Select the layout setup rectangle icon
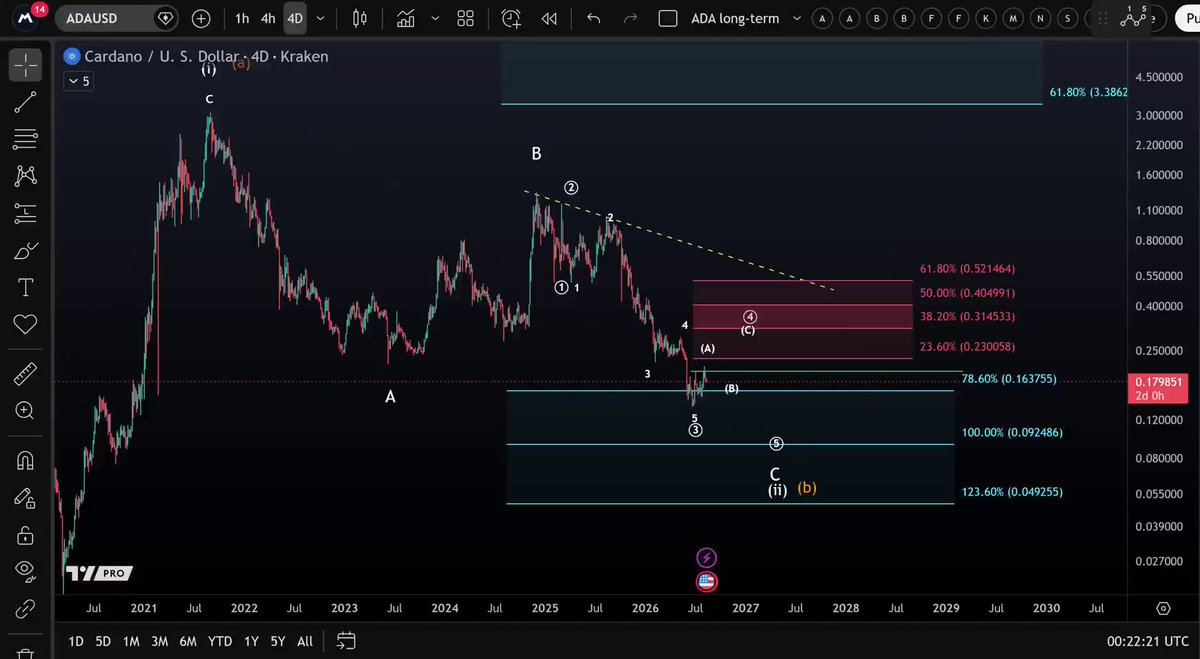 click(669, 18)
